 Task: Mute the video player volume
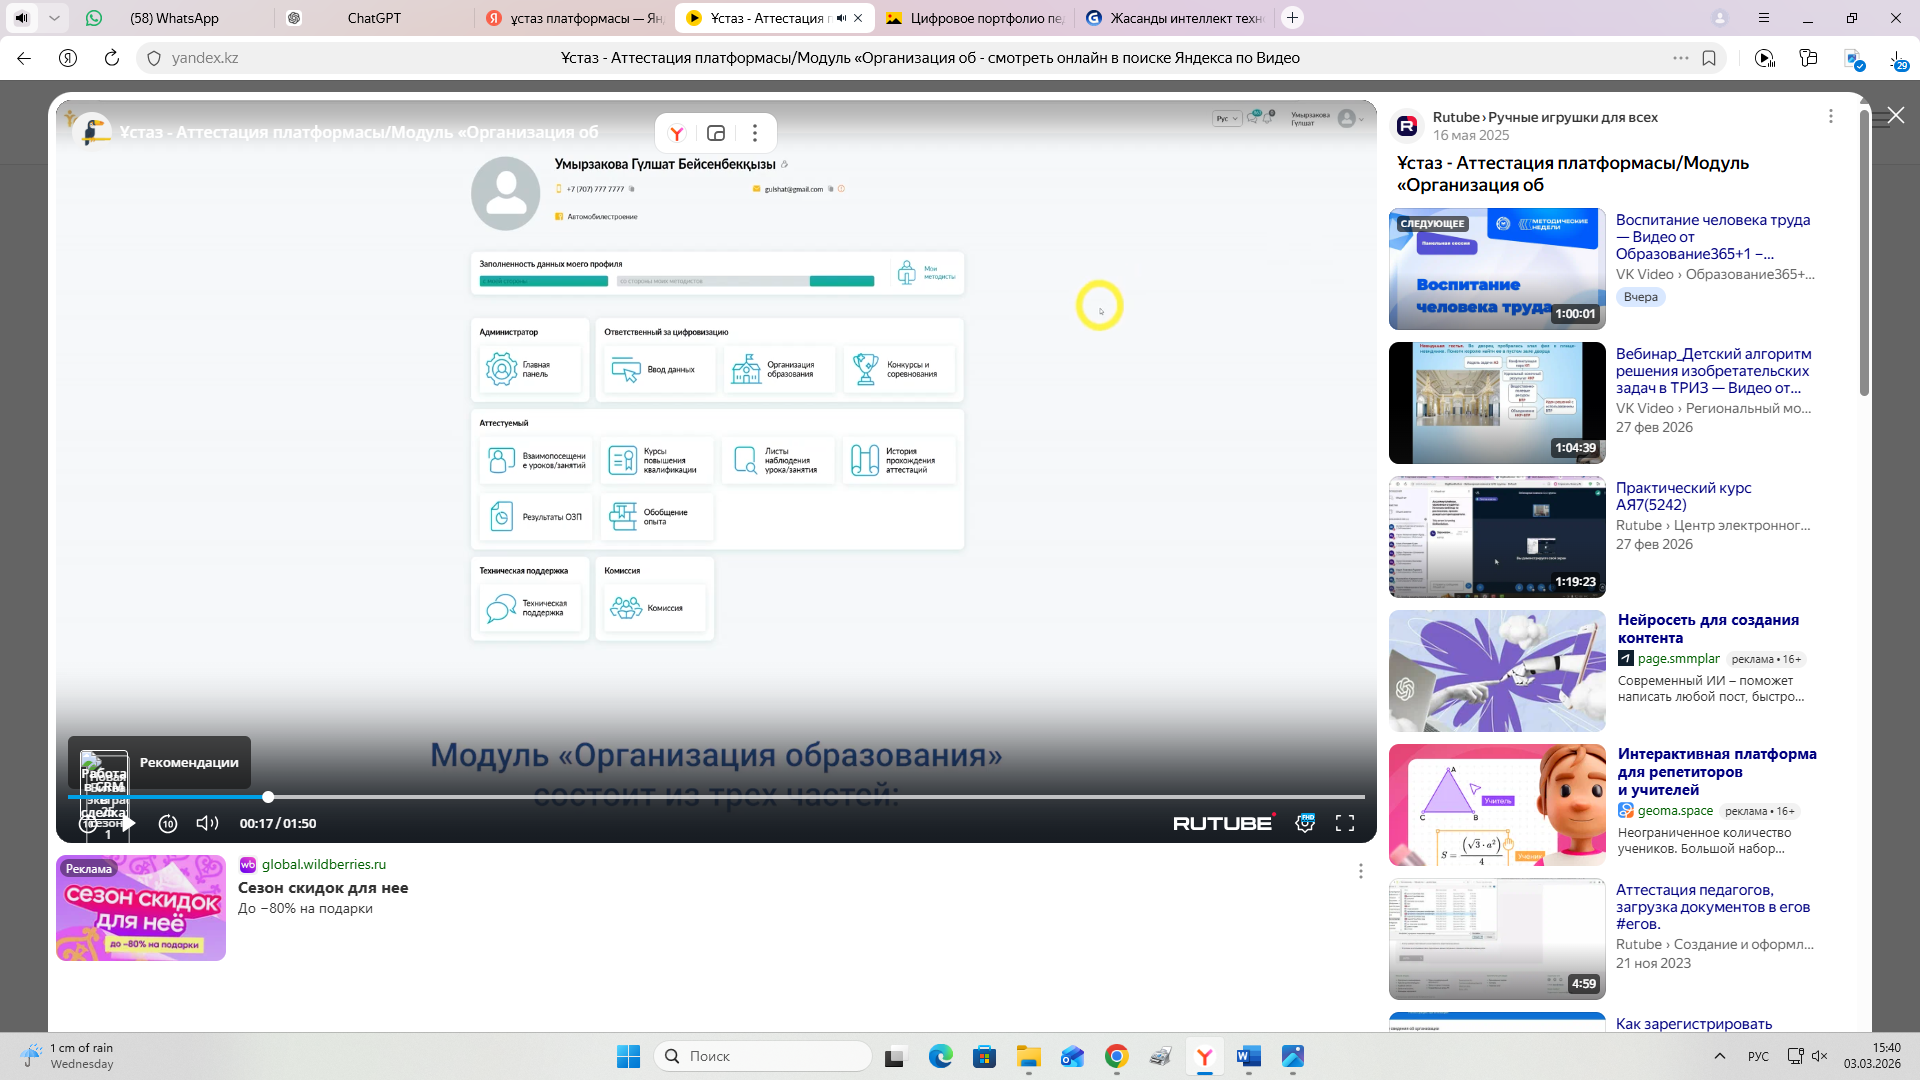point(207,823)
